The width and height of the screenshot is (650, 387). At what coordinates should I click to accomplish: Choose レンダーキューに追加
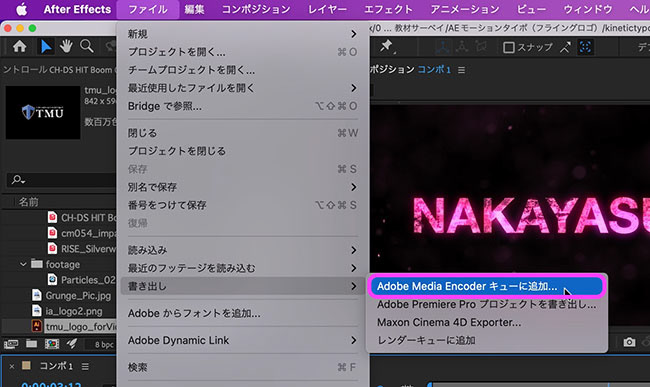click(487, 340)
